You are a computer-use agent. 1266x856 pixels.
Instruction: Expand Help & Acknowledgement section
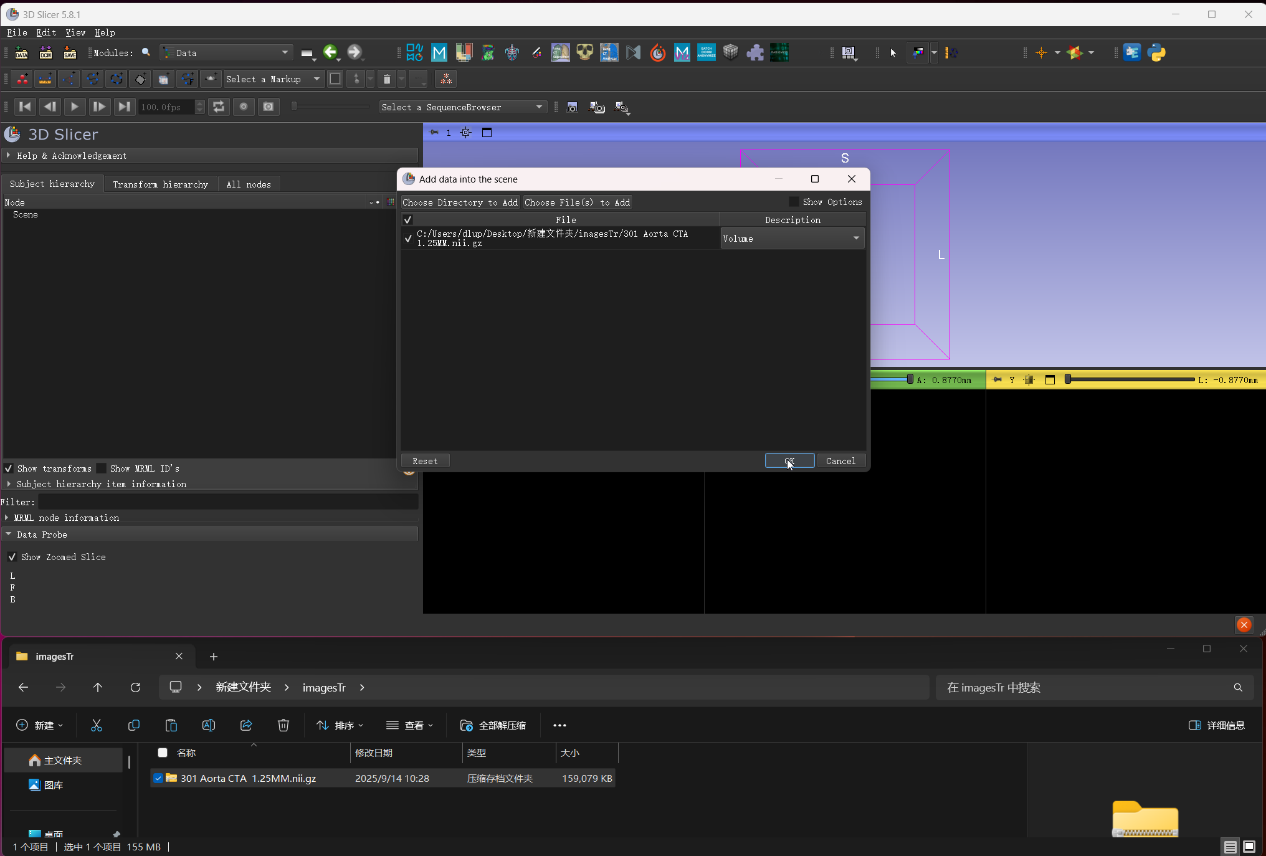(x=210, y=156)
